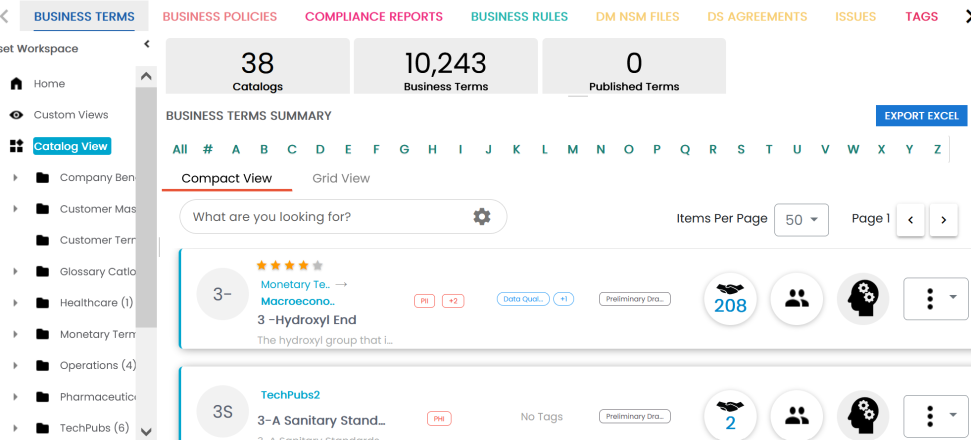
Task: Click the Export Excel button
Action: pyautogui.click(x=921, y=116)
